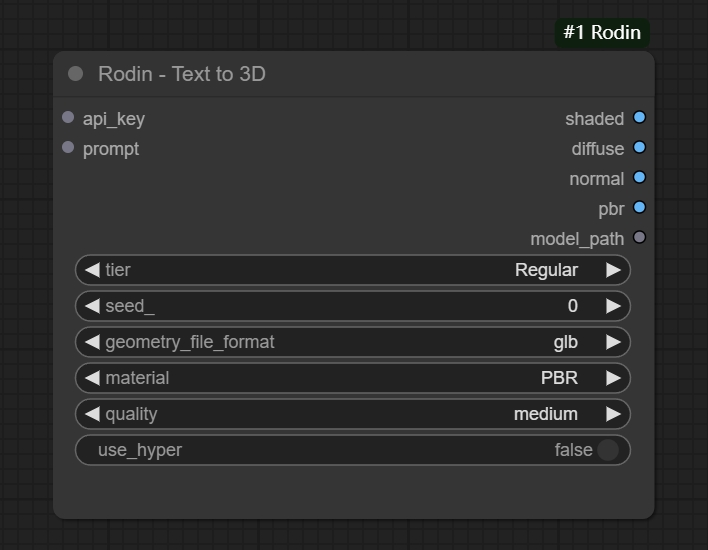
Task: Click the shaded output label
Action: [x=595, y=119]
